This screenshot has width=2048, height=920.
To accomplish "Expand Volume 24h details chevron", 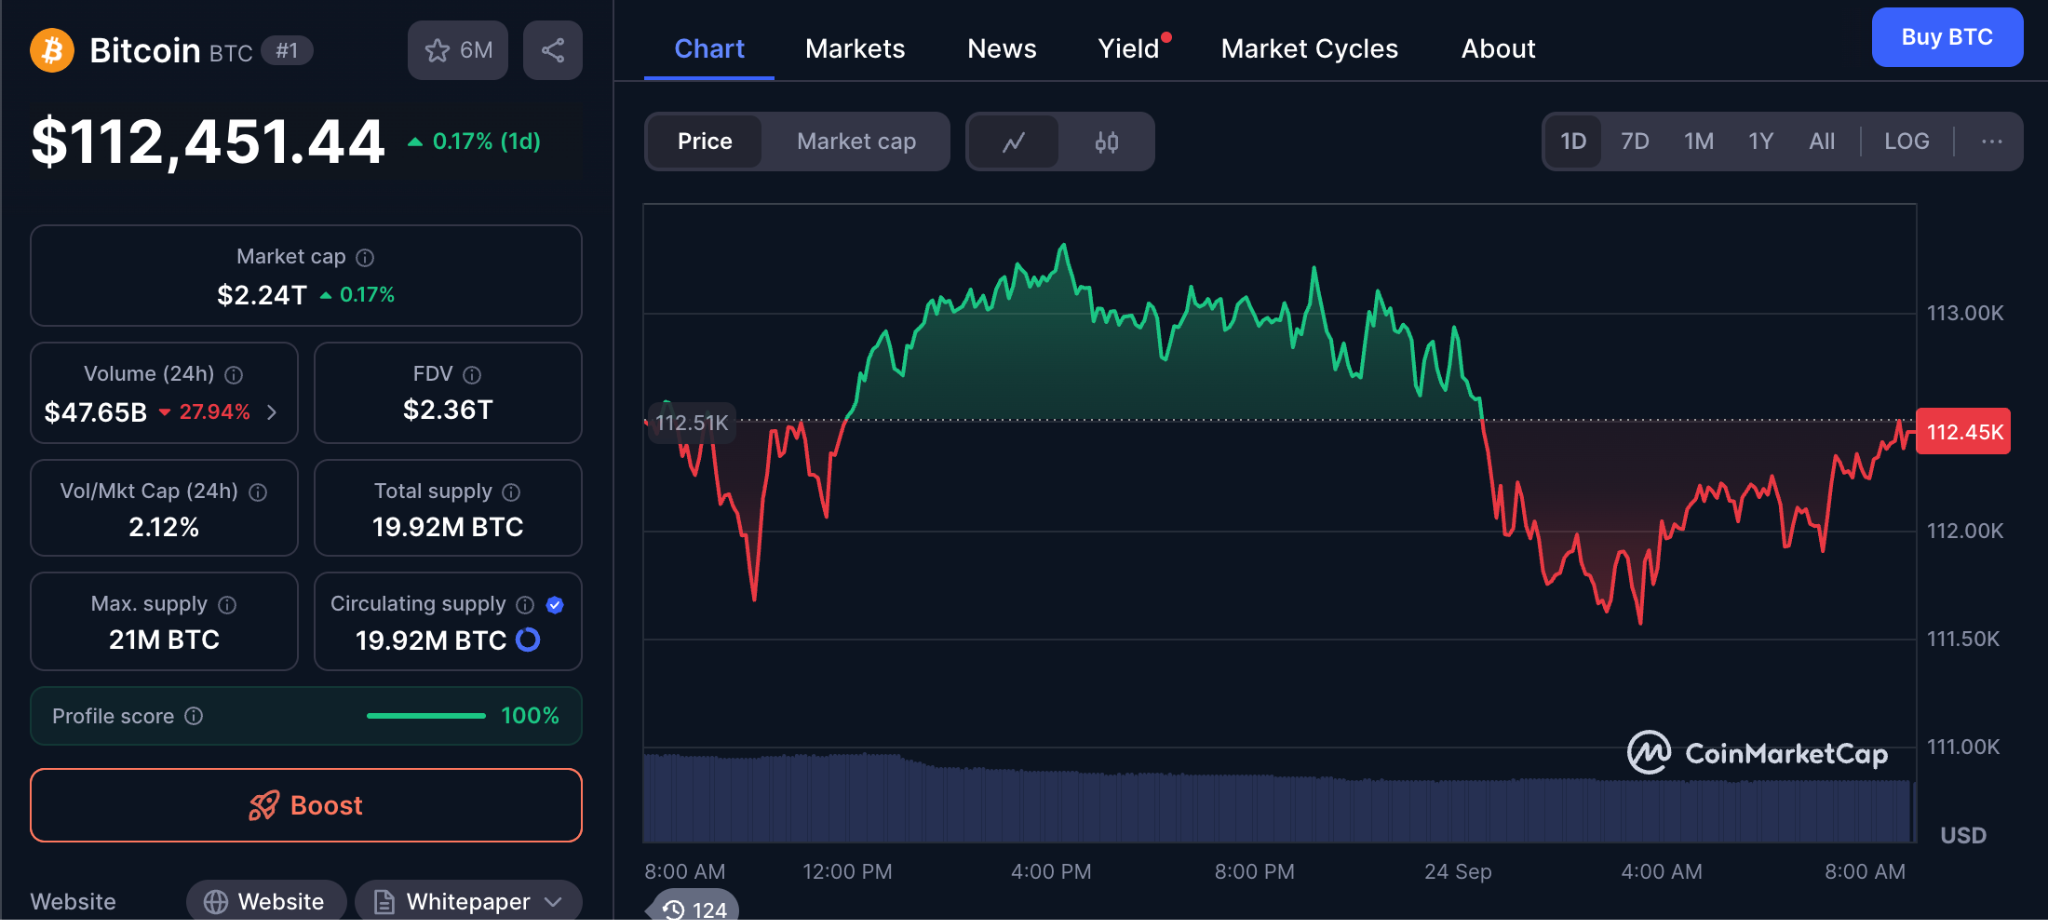I will pos(272,412).
